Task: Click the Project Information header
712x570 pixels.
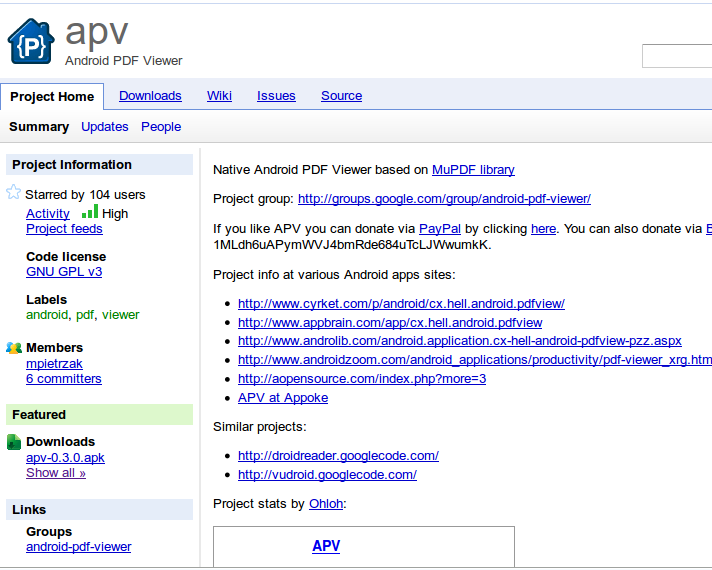Action: pos(99,164)
